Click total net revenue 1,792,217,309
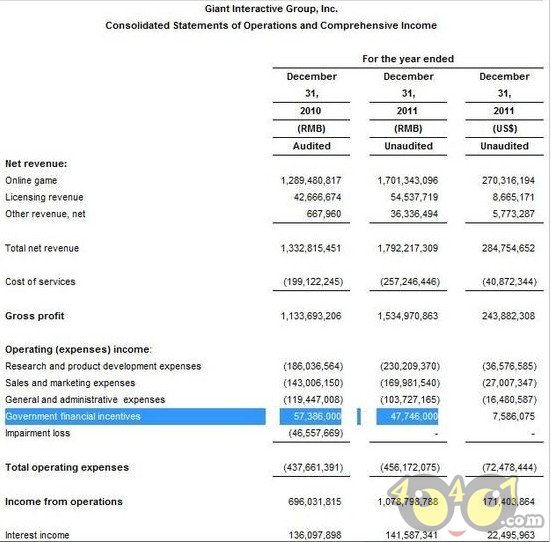The height and width of the screenshot is (542, 551). click(408, 248)
